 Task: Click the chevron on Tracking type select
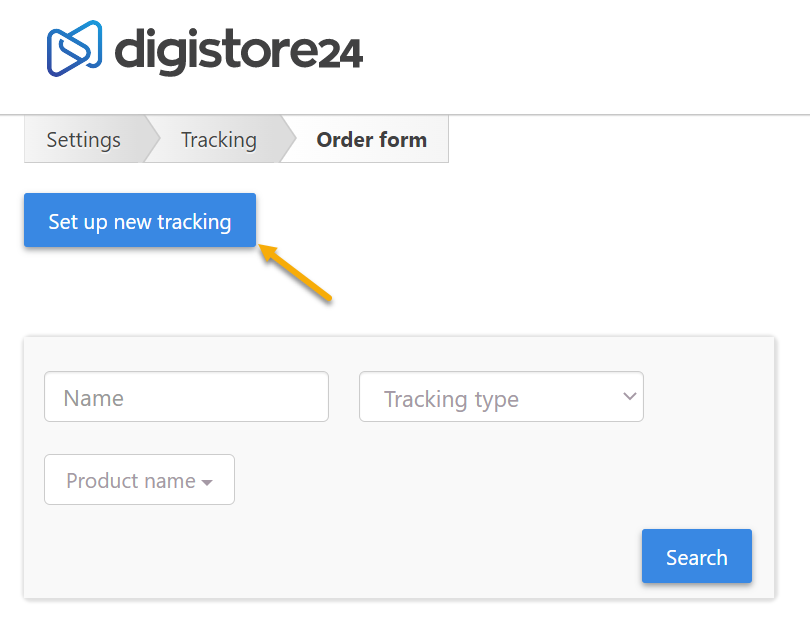pyautogui.click(x=629, y=396)
